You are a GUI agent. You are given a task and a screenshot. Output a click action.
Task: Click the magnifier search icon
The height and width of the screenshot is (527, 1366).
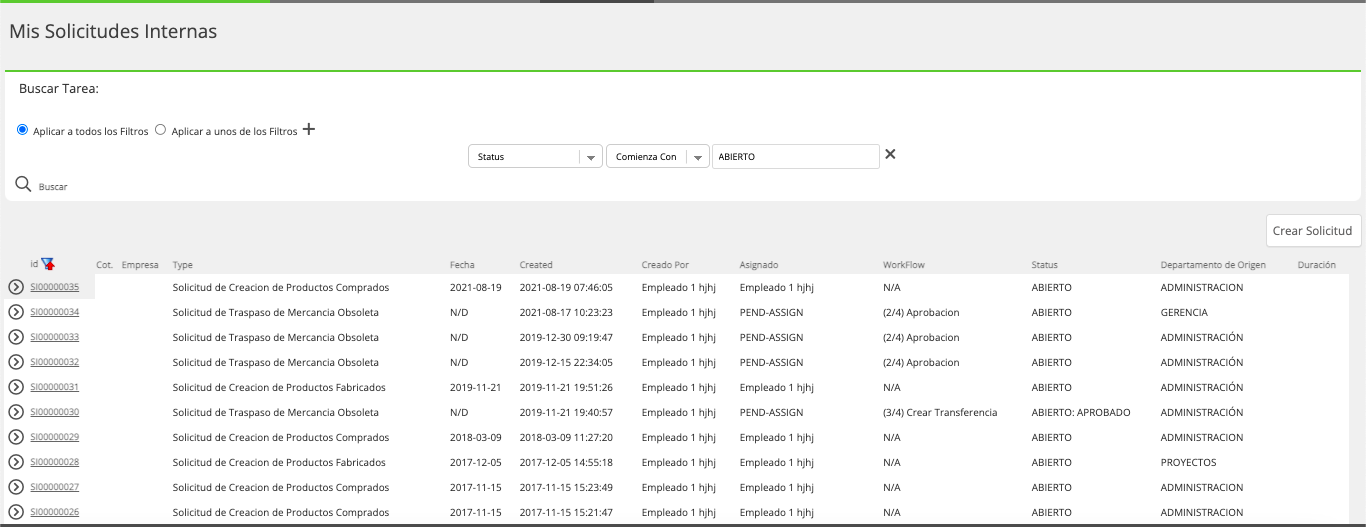pos(23,183)
